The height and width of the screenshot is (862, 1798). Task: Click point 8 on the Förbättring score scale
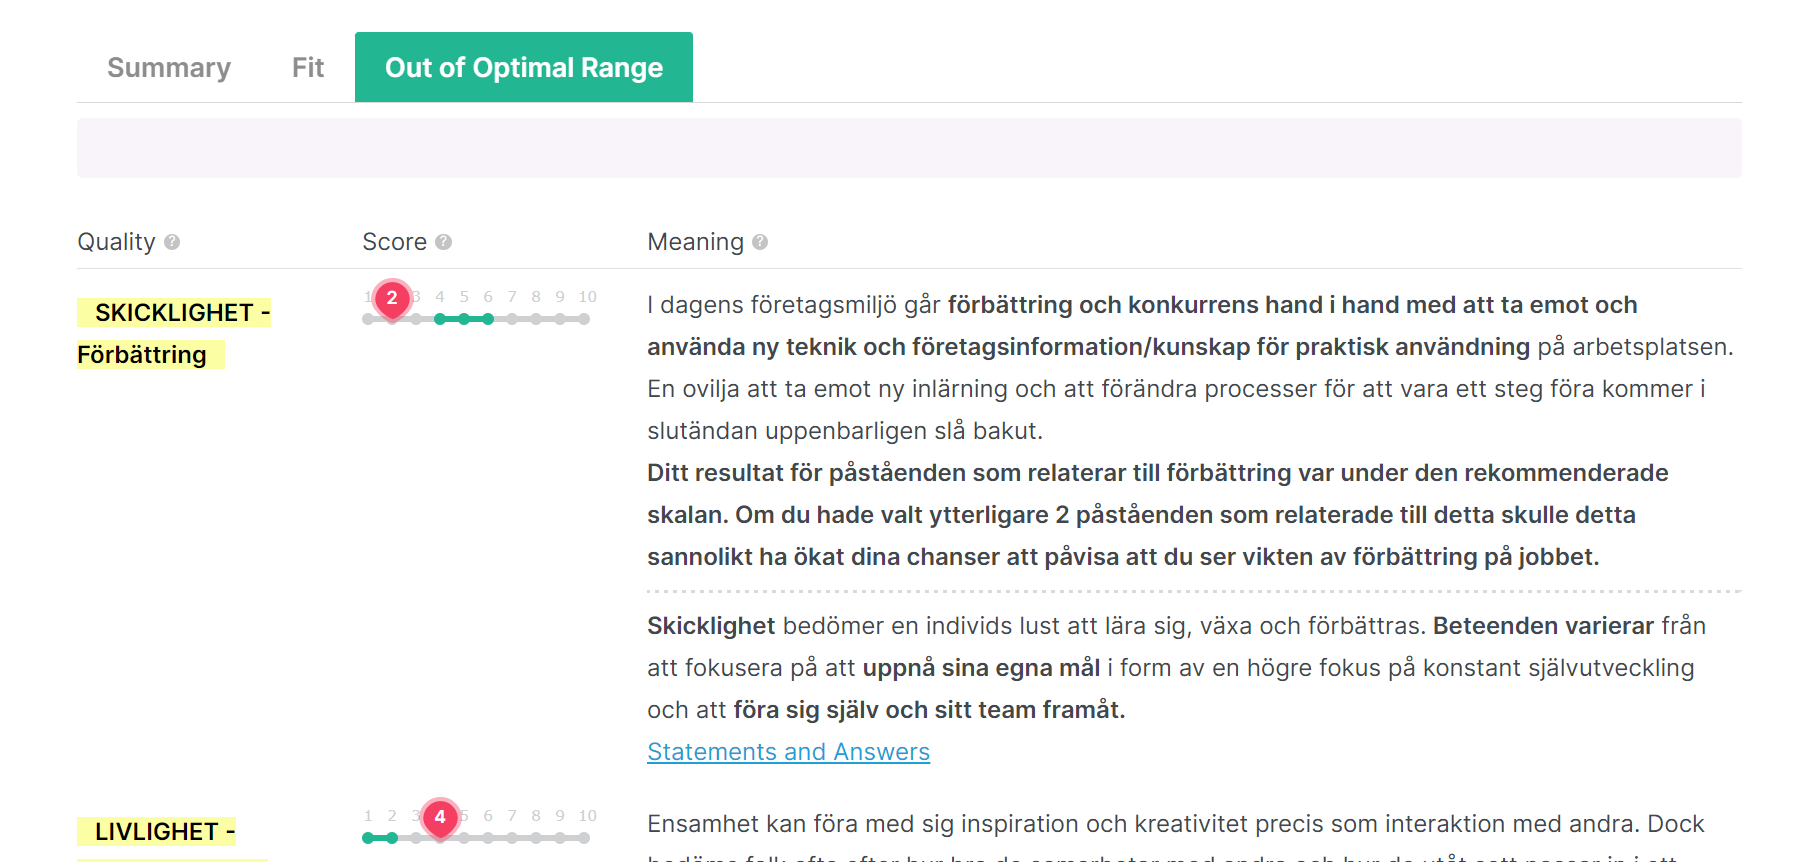coord(536,319)
